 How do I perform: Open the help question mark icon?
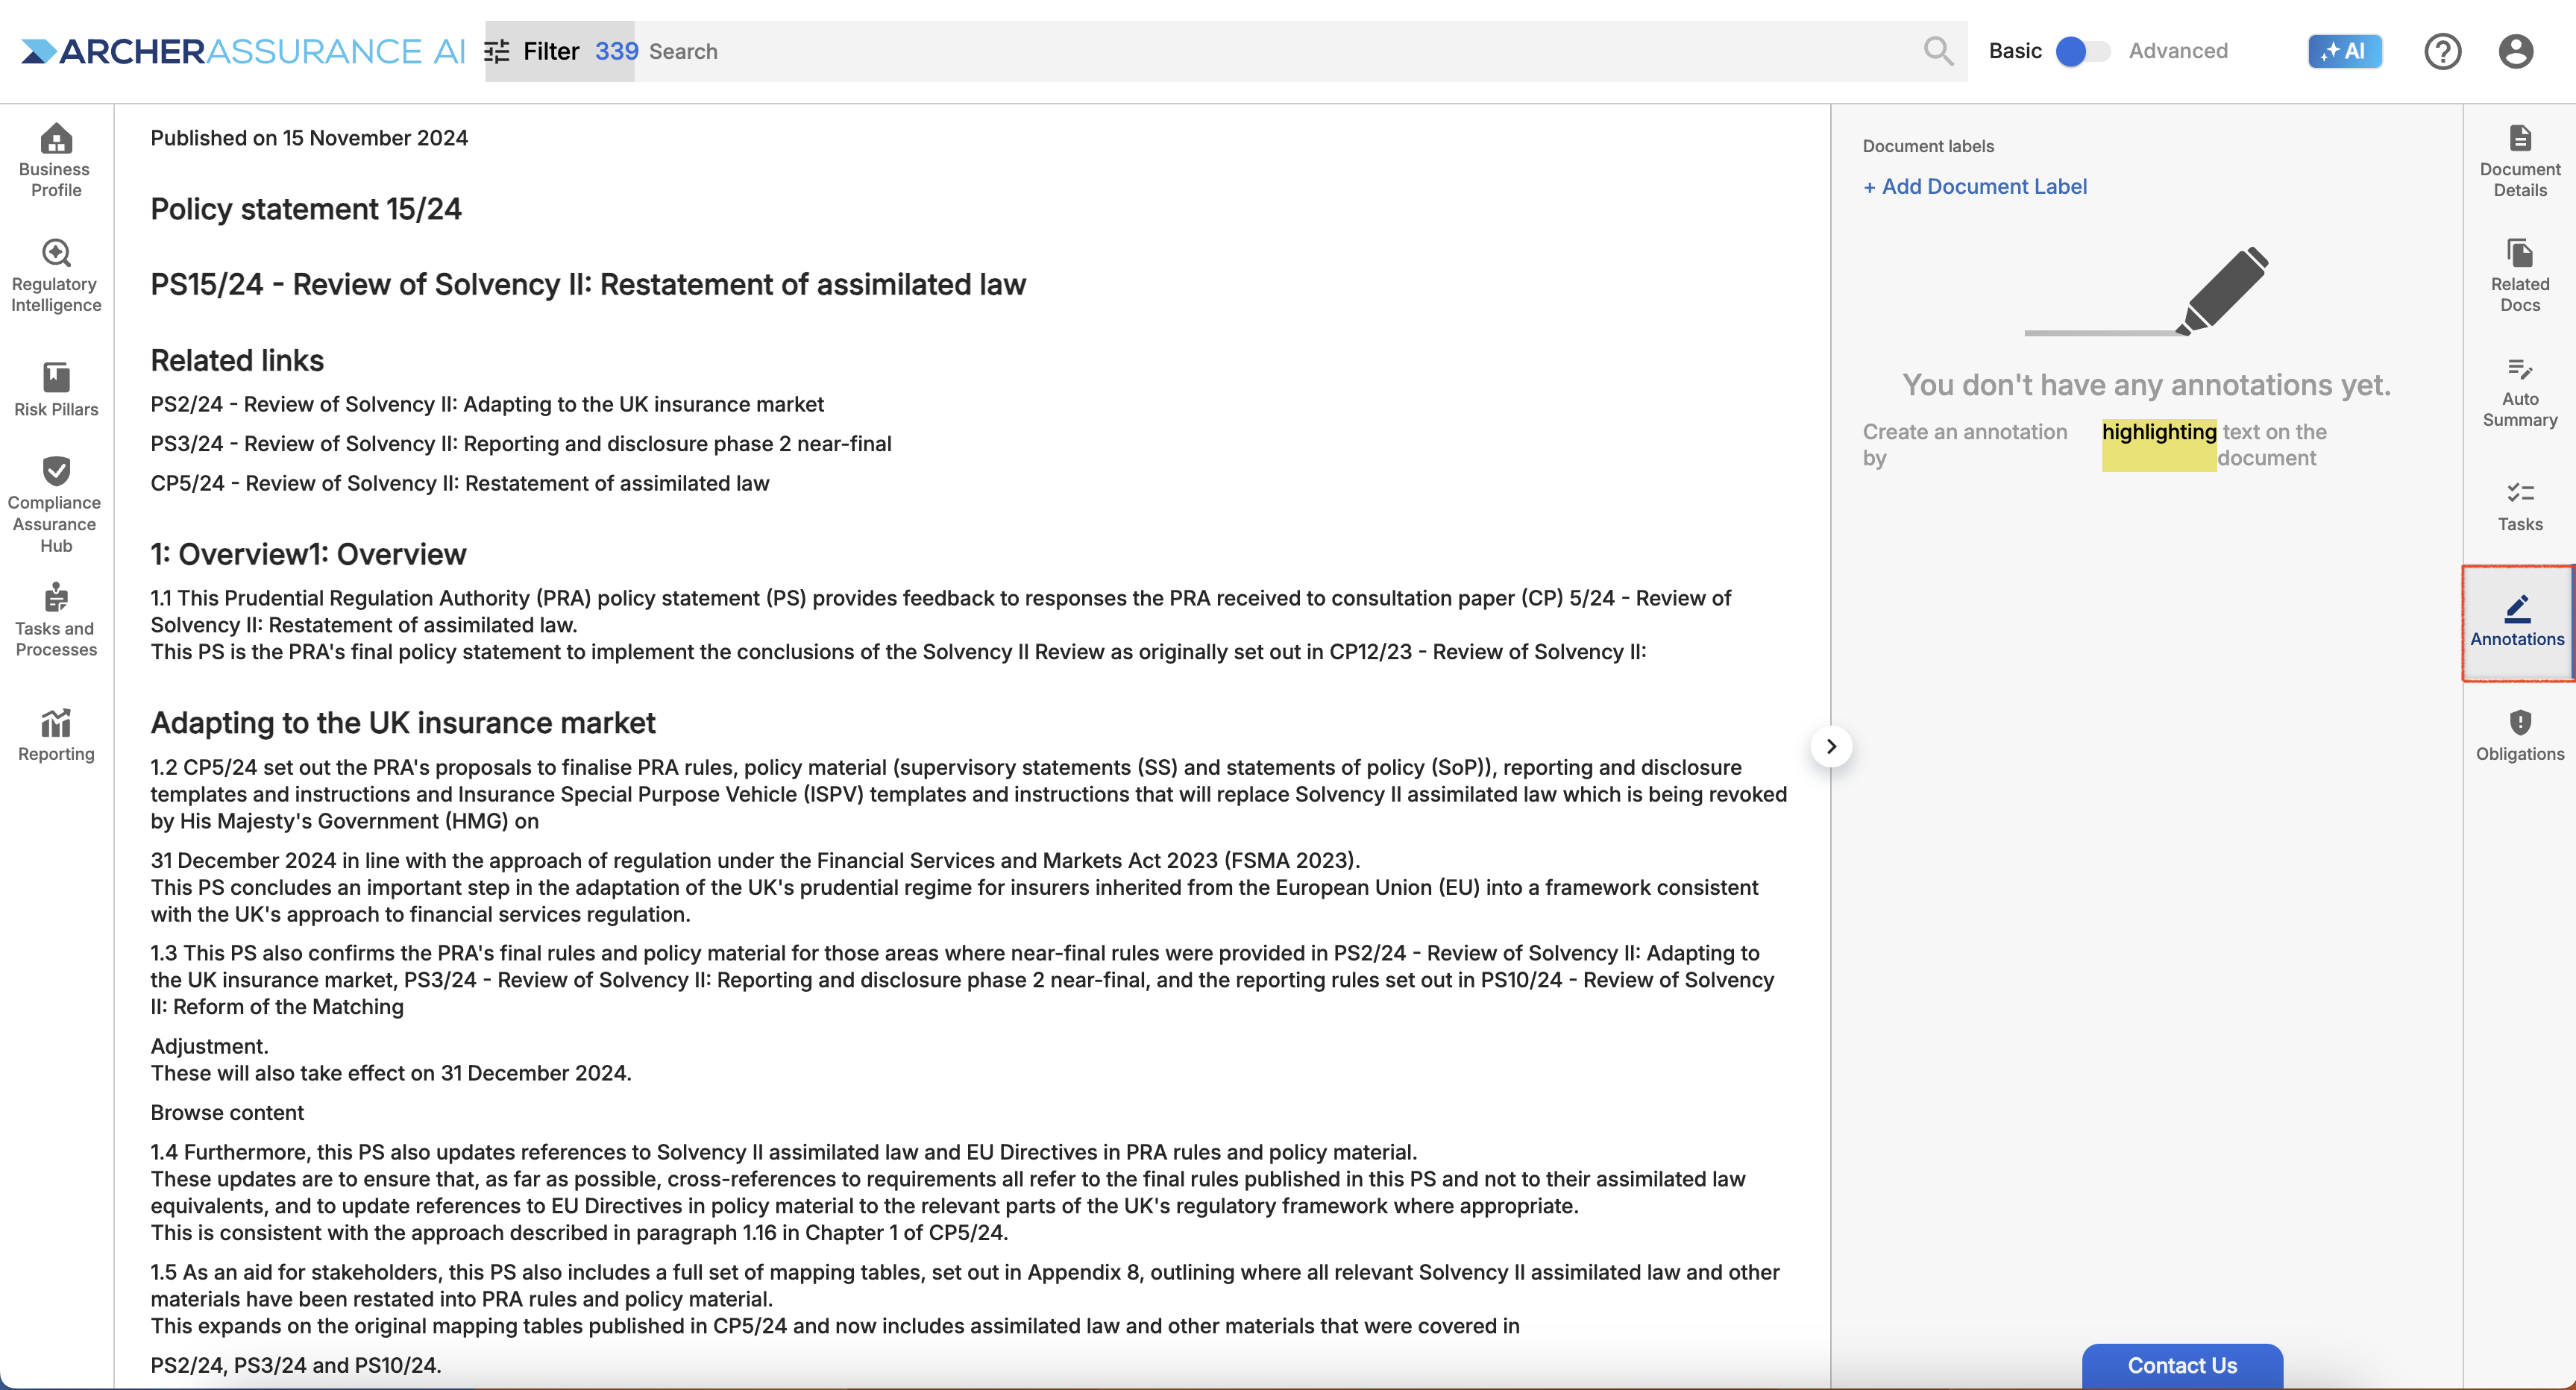pyautogui.click(x=2442, y=51)
